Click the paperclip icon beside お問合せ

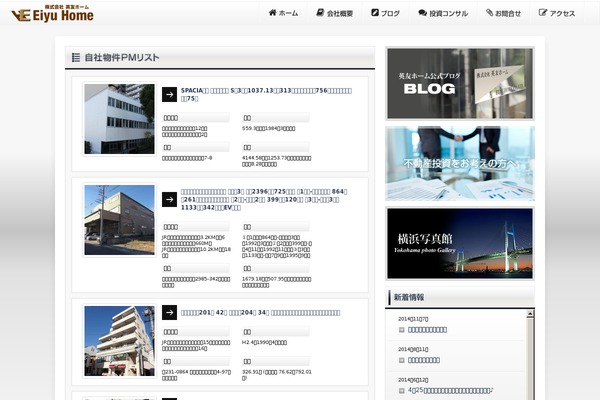[x=489, y=13]
